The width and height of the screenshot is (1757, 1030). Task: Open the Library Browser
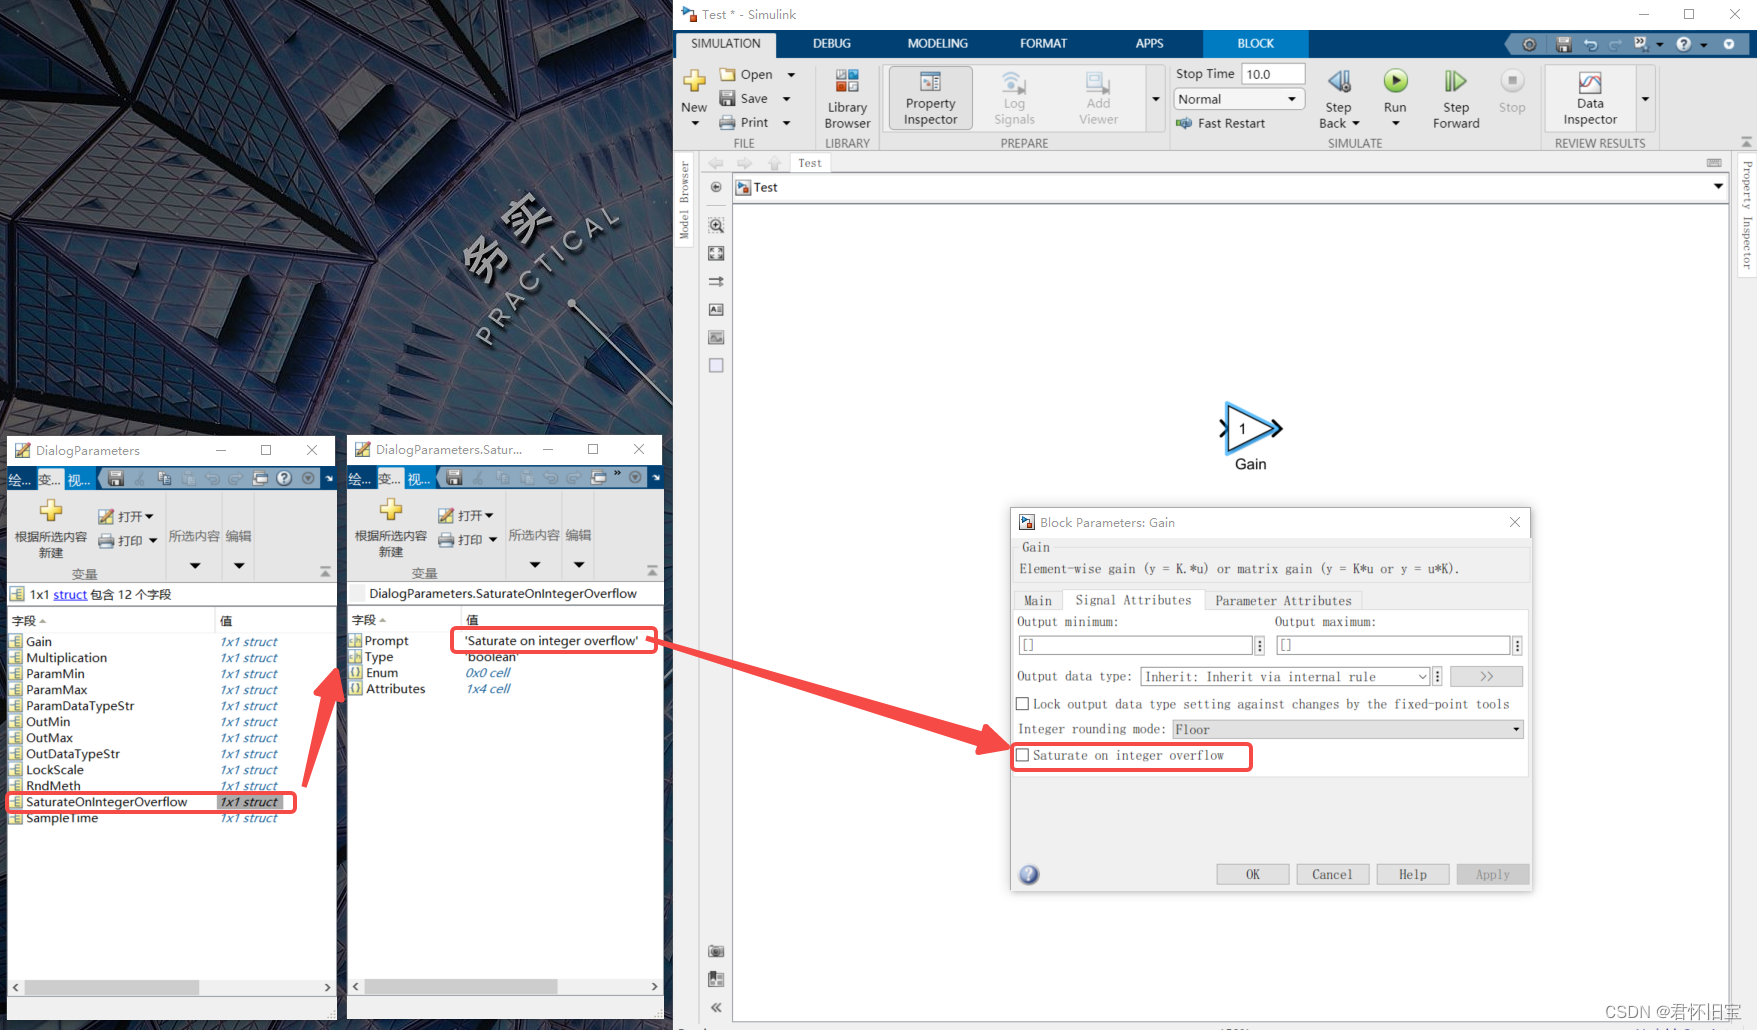pos(847,99)
